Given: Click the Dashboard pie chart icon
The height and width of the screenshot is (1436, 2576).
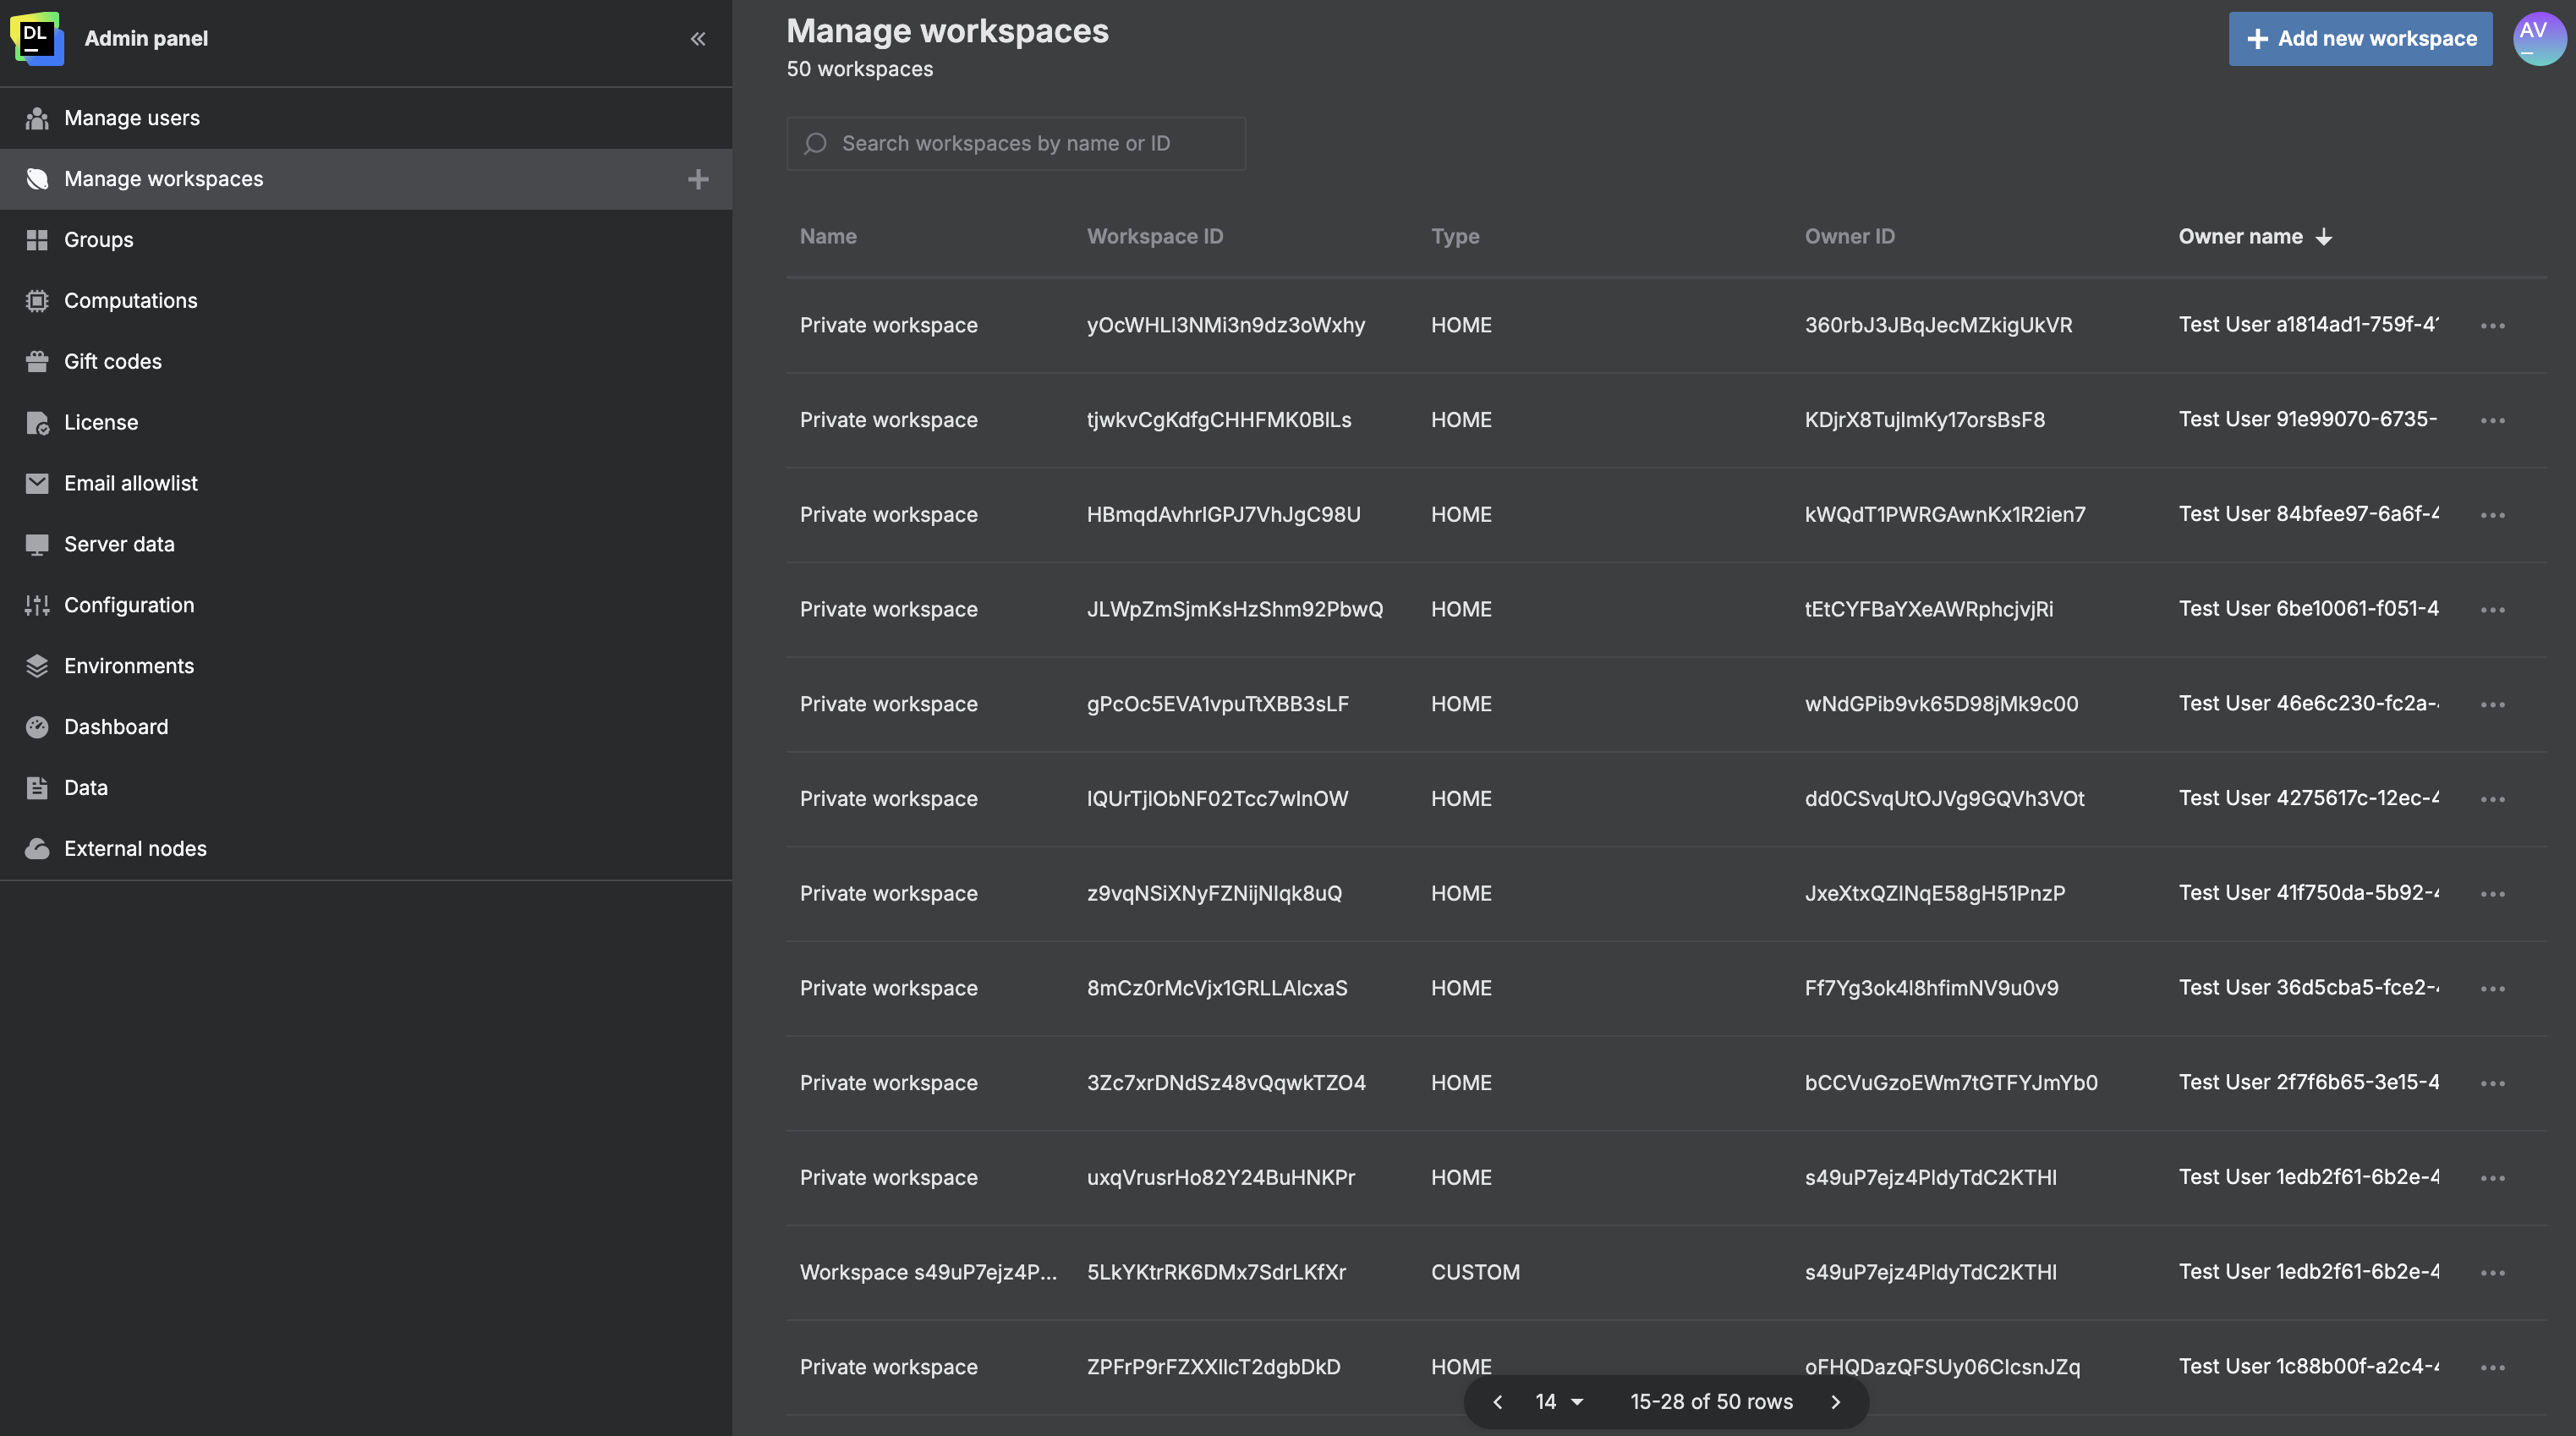Looking at the screenshot, I should click(x=37, y=726).
